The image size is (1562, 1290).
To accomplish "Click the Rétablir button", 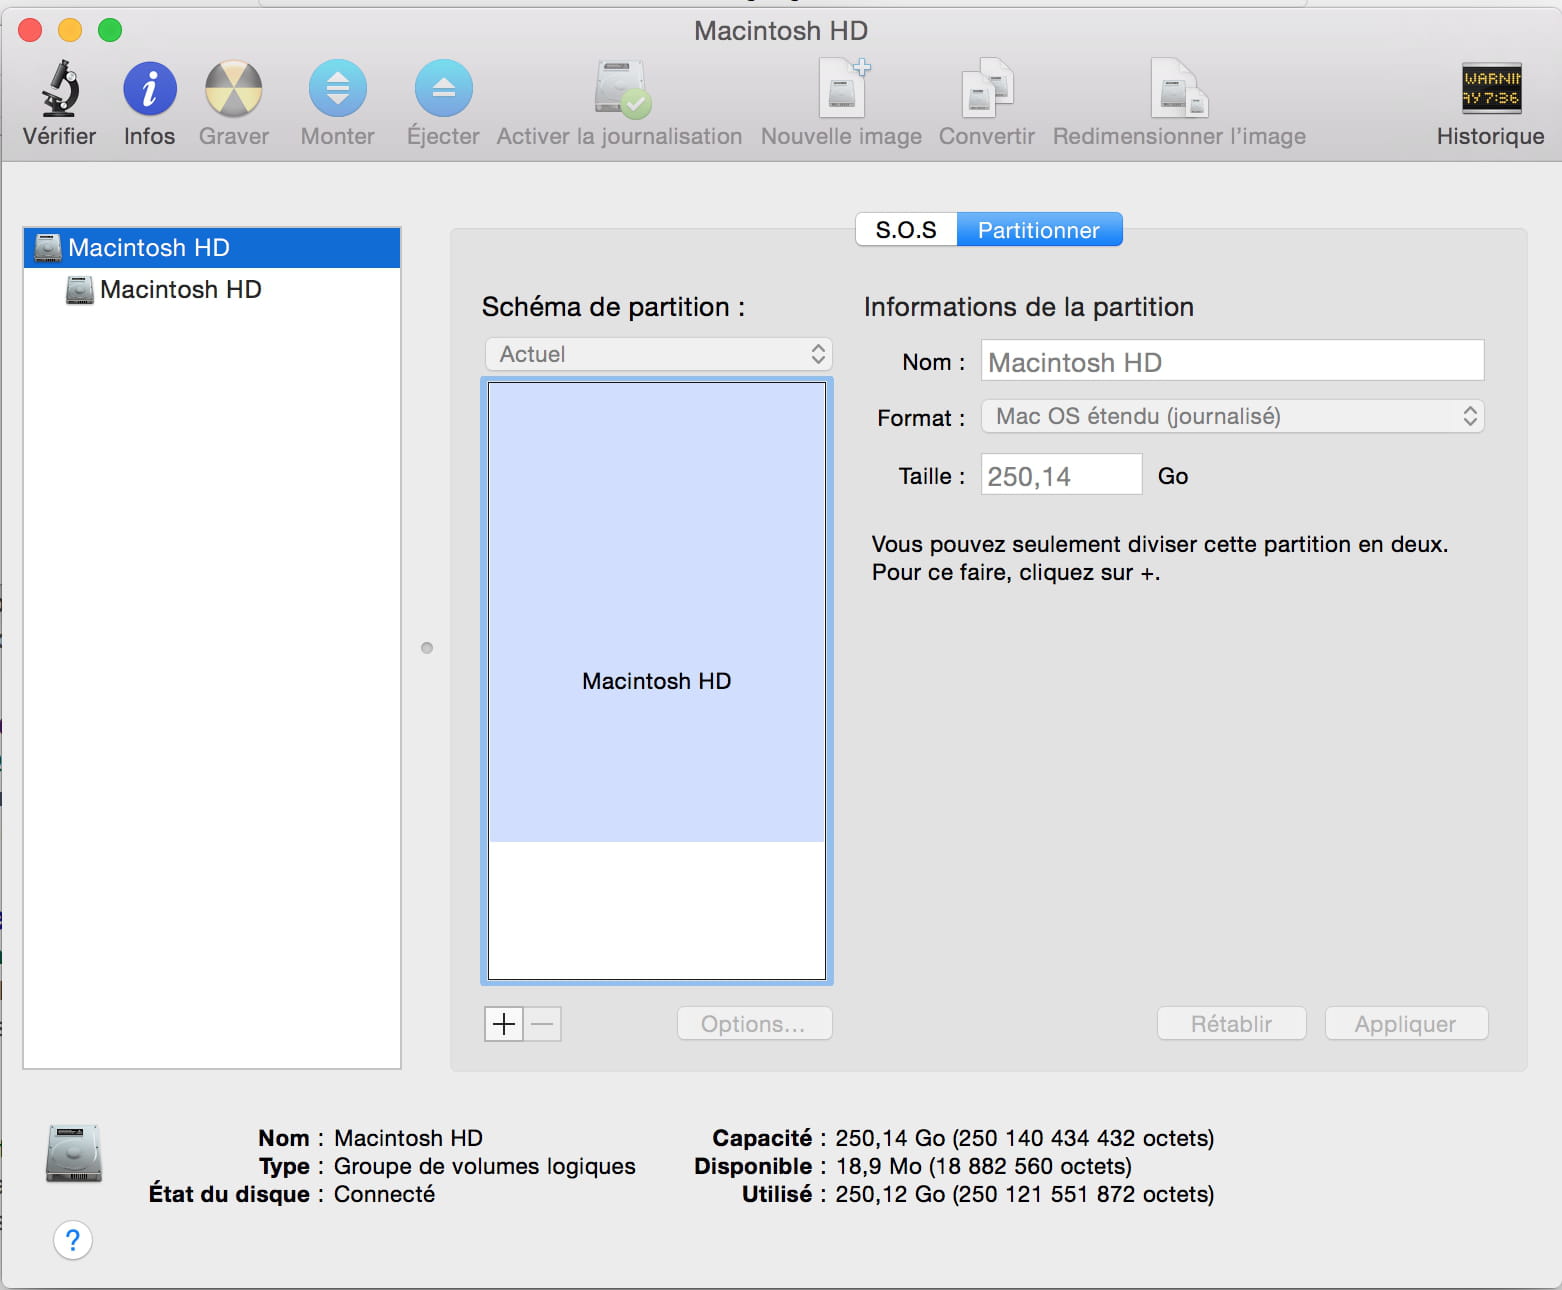I will 1232,1024.
